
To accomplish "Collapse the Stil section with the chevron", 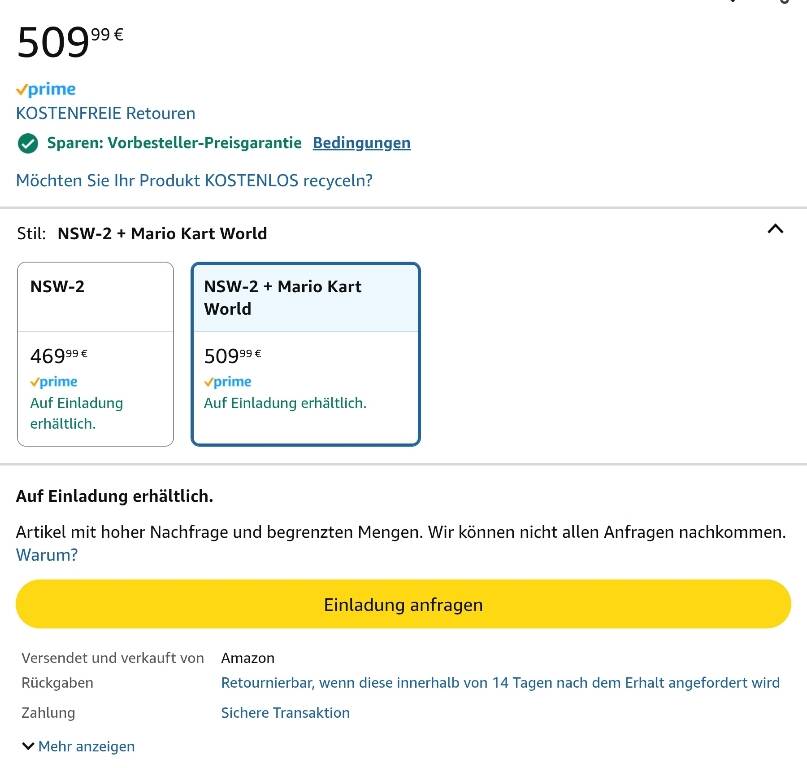I will (x=775, y=229).
